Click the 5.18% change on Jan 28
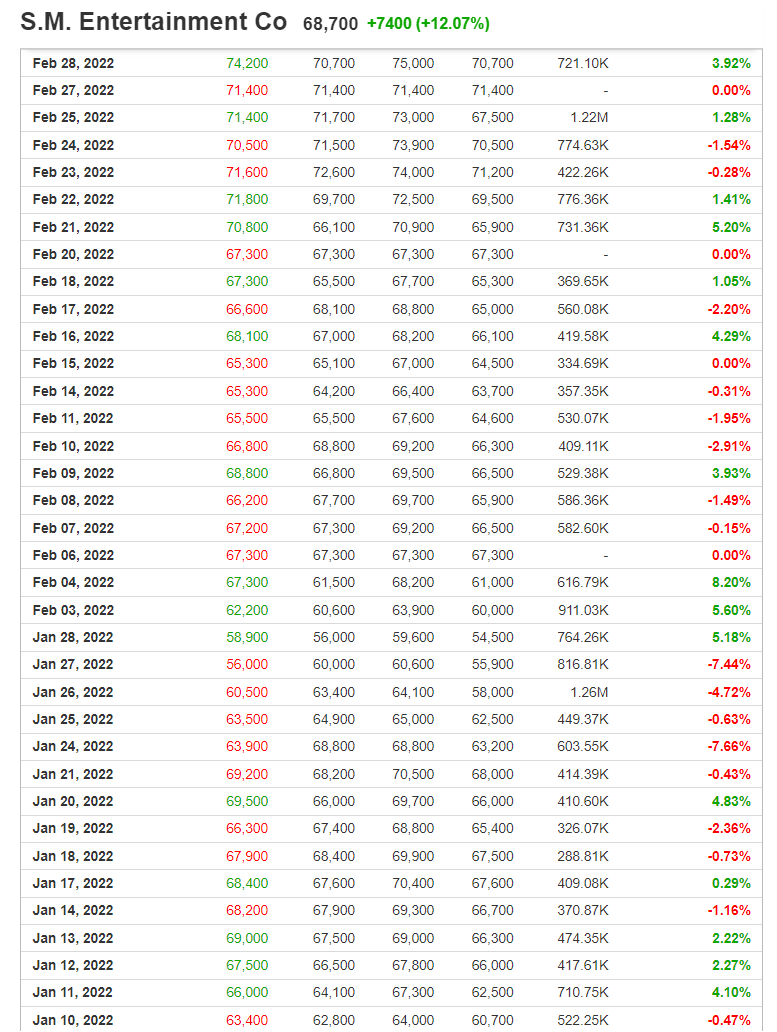 click(x=731, y=637)
